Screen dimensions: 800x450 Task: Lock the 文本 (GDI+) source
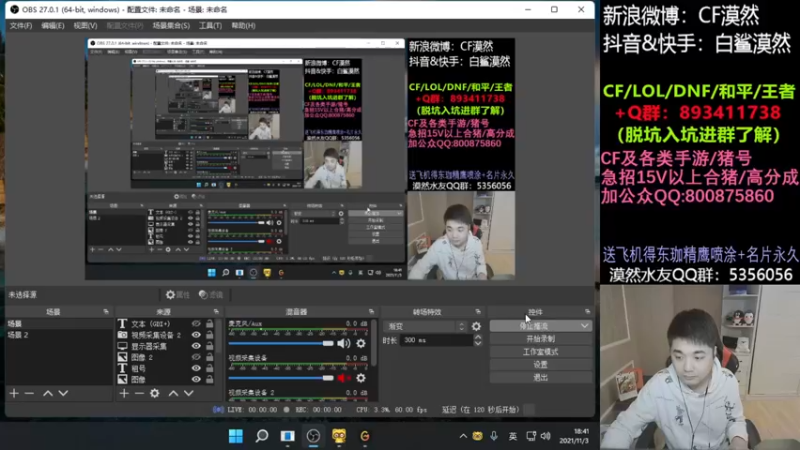[x=210, y=323]
